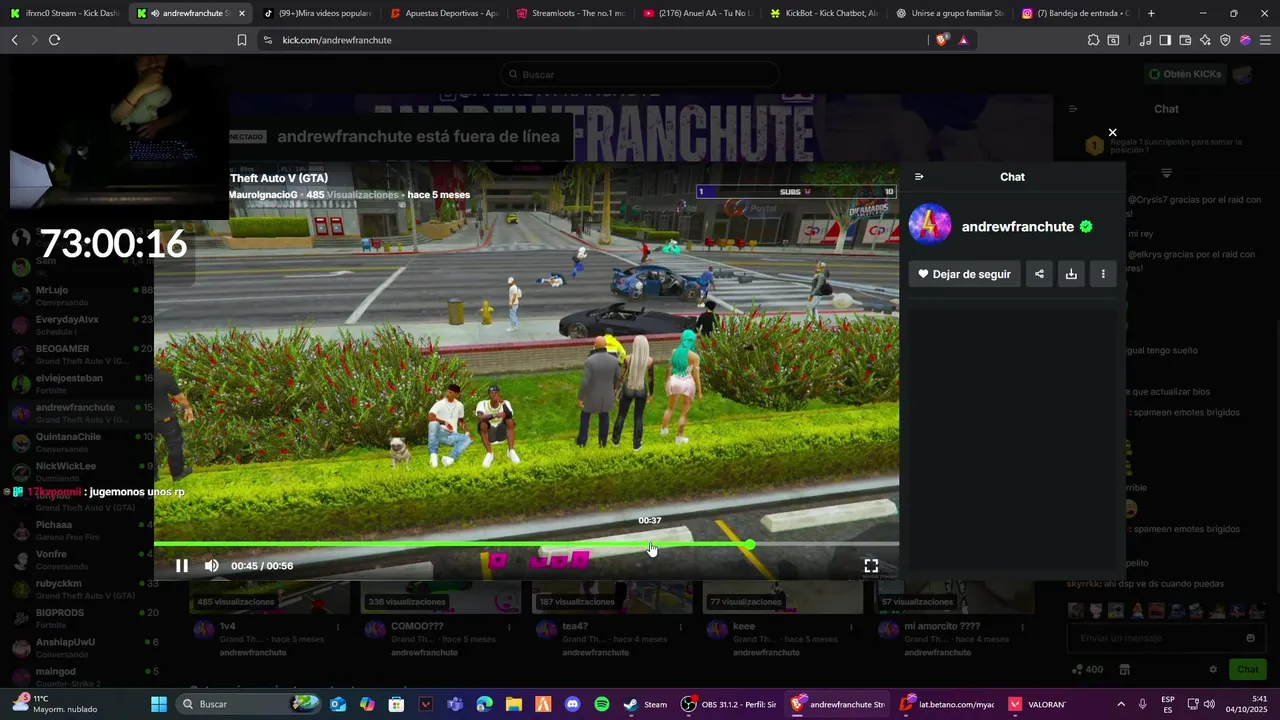The width and height of the screenshot is (1280, 720).
Task: Open Outlook from the taskbar
Action: 338,704
